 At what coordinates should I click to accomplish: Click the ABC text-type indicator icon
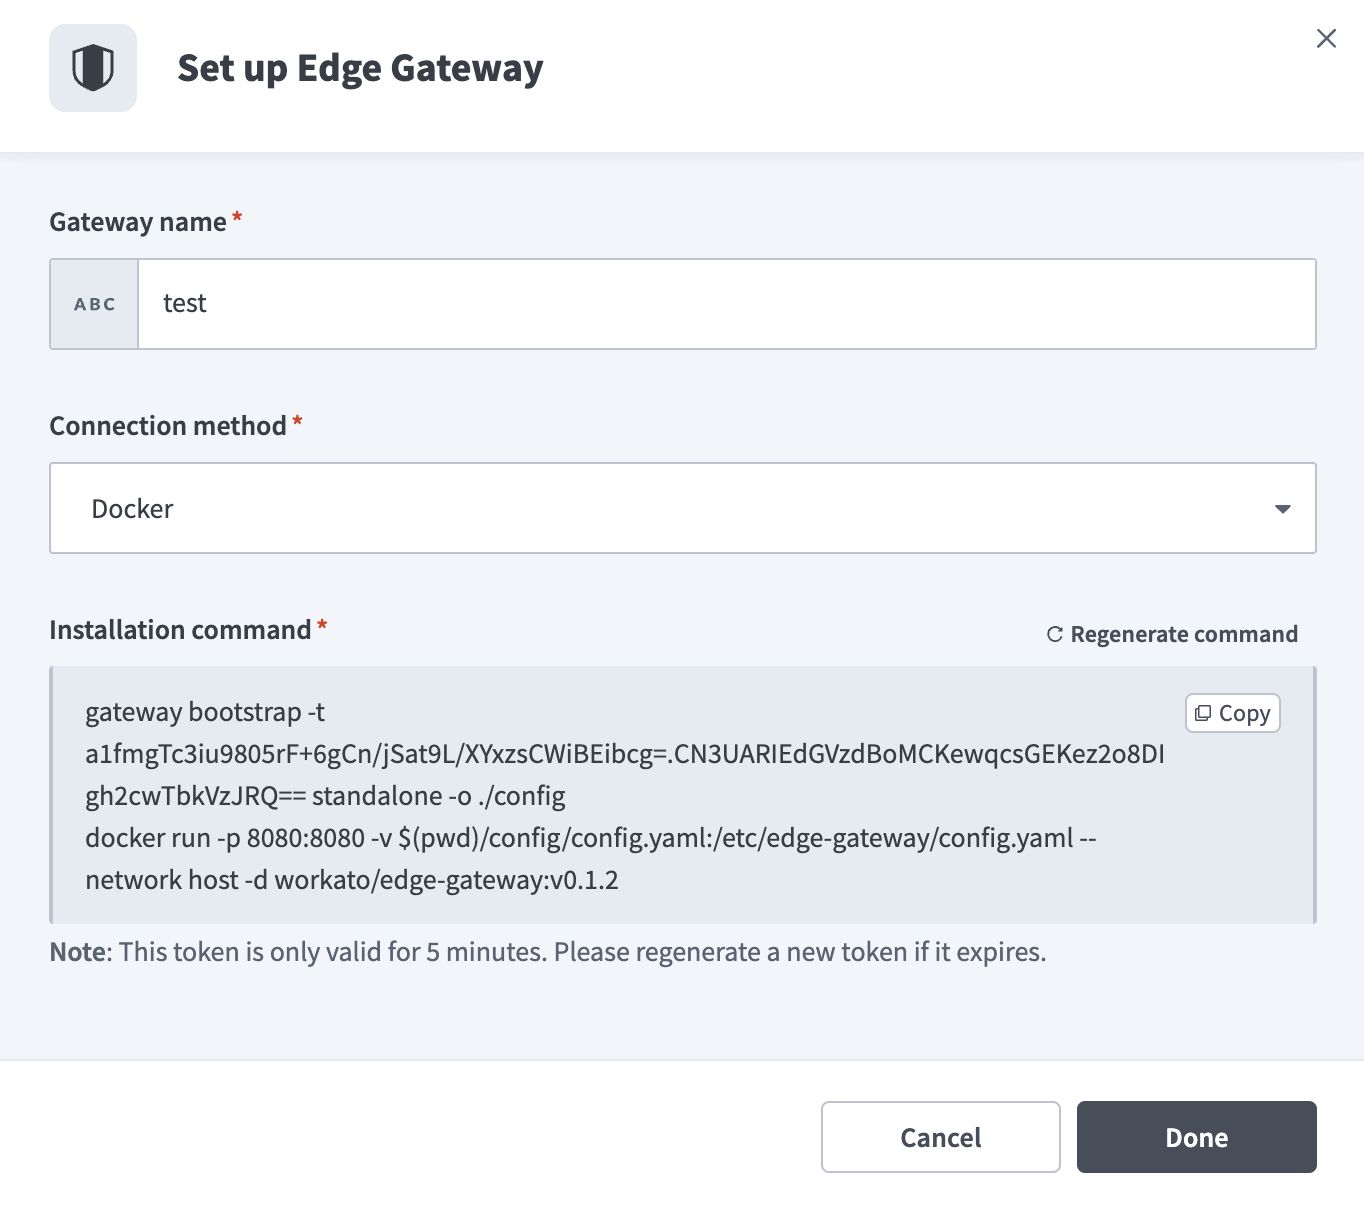tap(93, 304)
